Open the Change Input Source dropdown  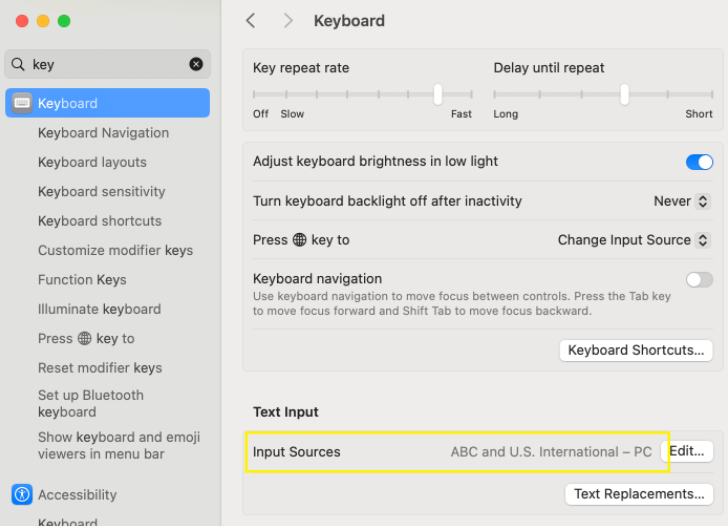click(634, 240)
